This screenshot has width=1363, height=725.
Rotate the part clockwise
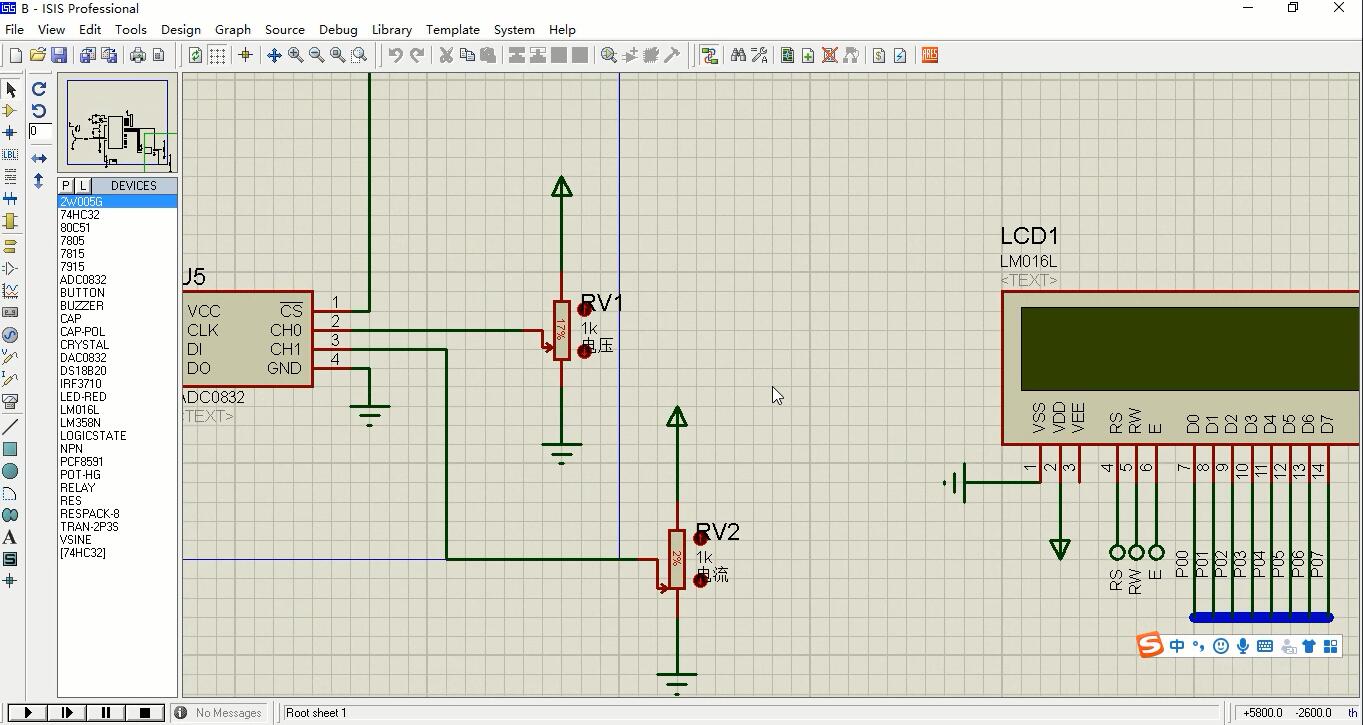(39, 89)
